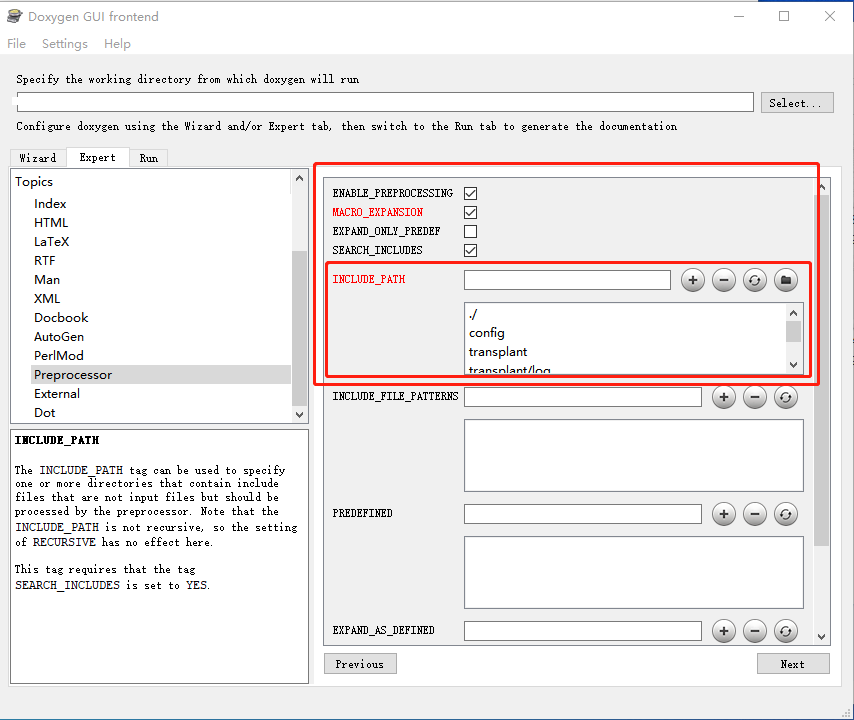Go to Previous topic page
Screen dimensions: 854x720
tap(360, 664)
